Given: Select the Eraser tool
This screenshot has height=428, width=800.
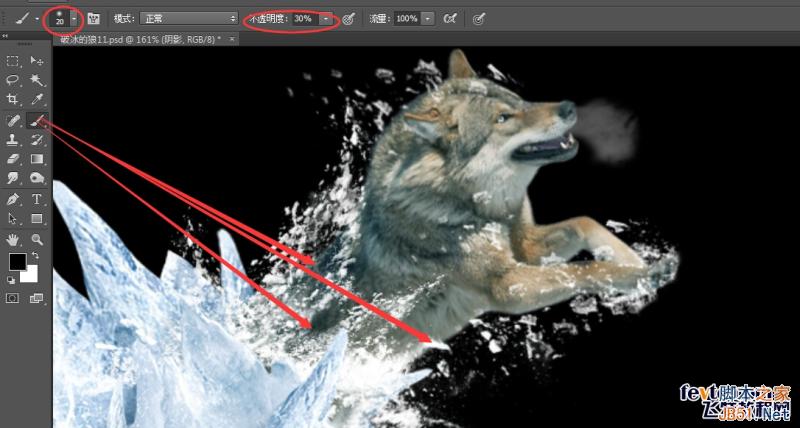Looking at the screenshot, I should pyautogui.click(x=13, y=159).
